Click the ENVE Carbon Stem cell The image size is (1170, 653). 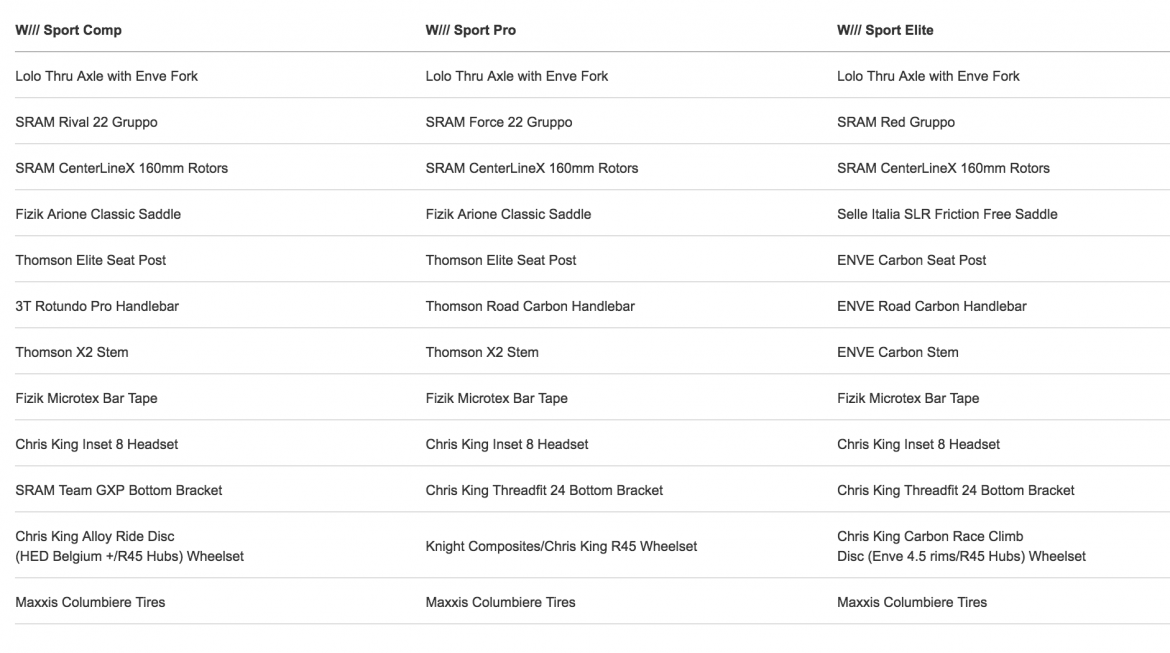(x=898, y=352)
